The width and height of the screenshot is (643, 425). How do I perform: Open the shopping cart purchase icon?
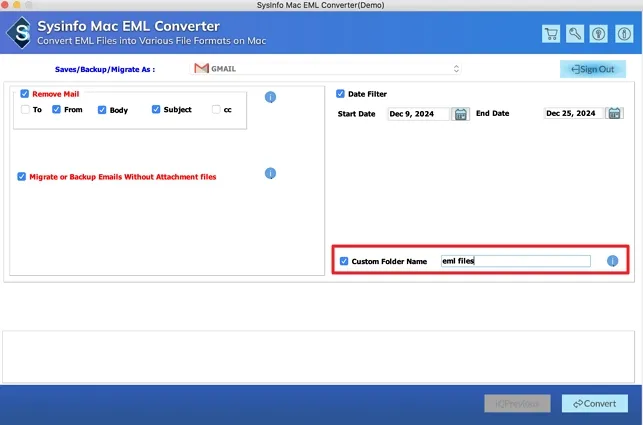[551, 34]
